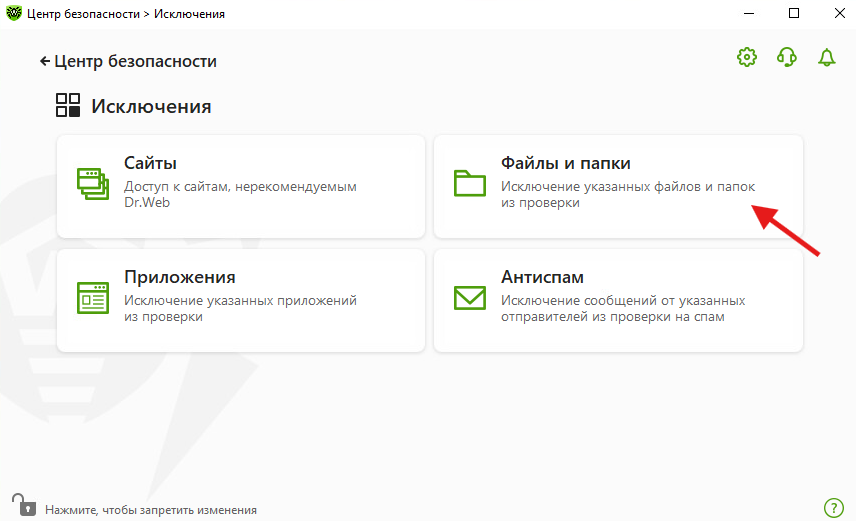Close the Dr.Web window
Viewport: 856px width, 521px height.
840,13
